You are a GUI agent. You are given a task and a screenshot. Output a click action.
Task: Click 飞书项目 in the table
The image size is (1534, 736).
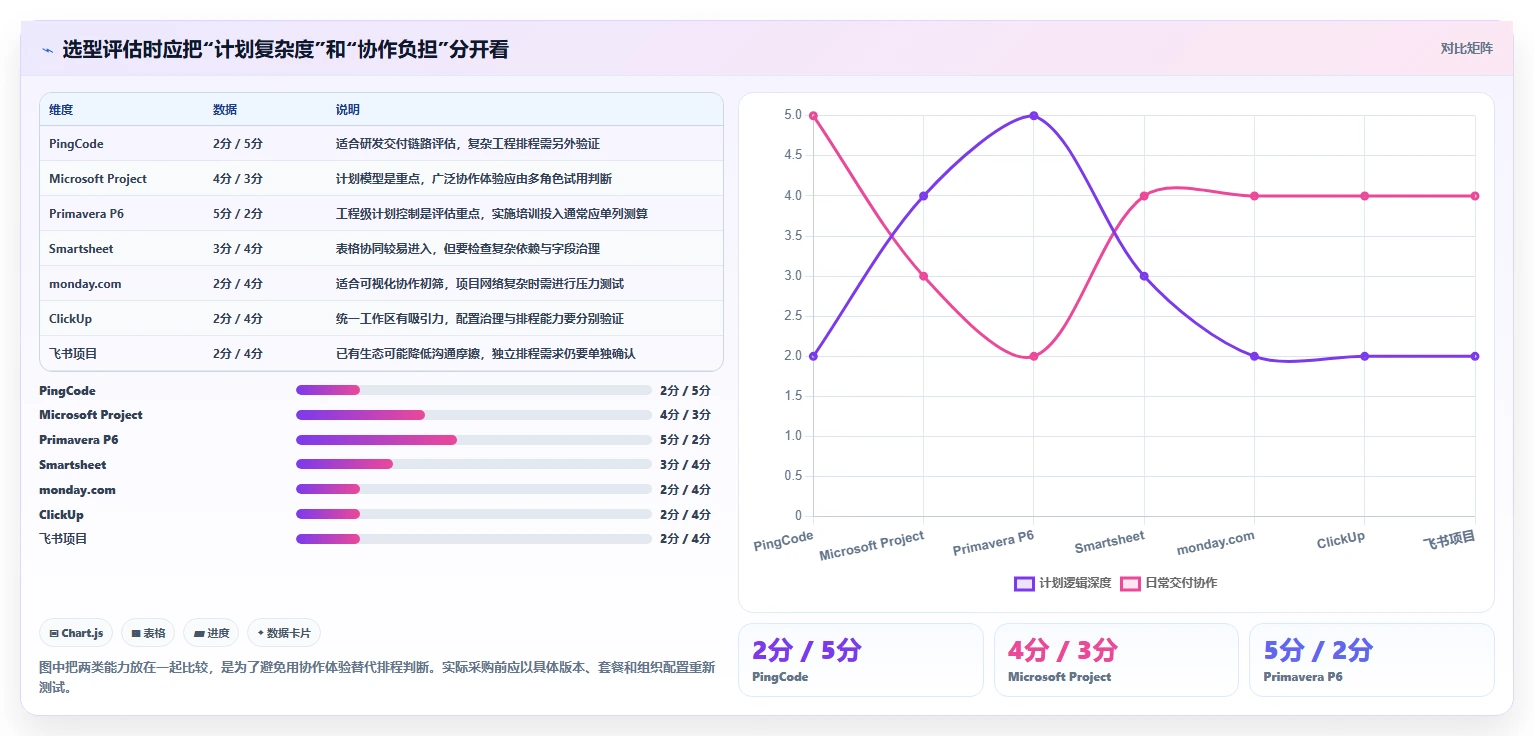[73, 354]
